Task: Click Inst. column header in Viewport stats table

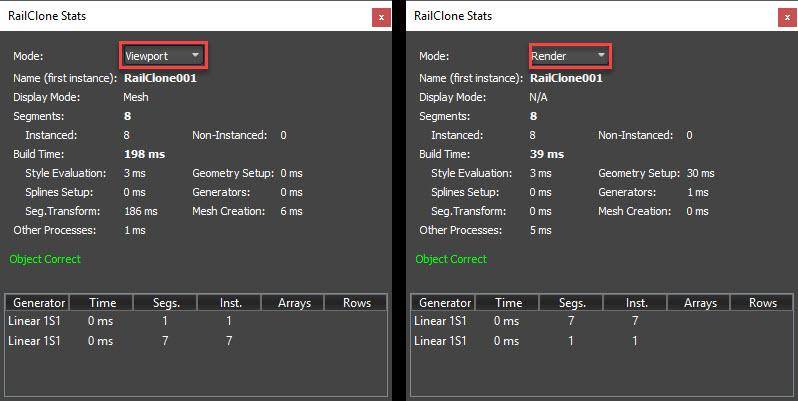Action: click(x=230, y=303)
